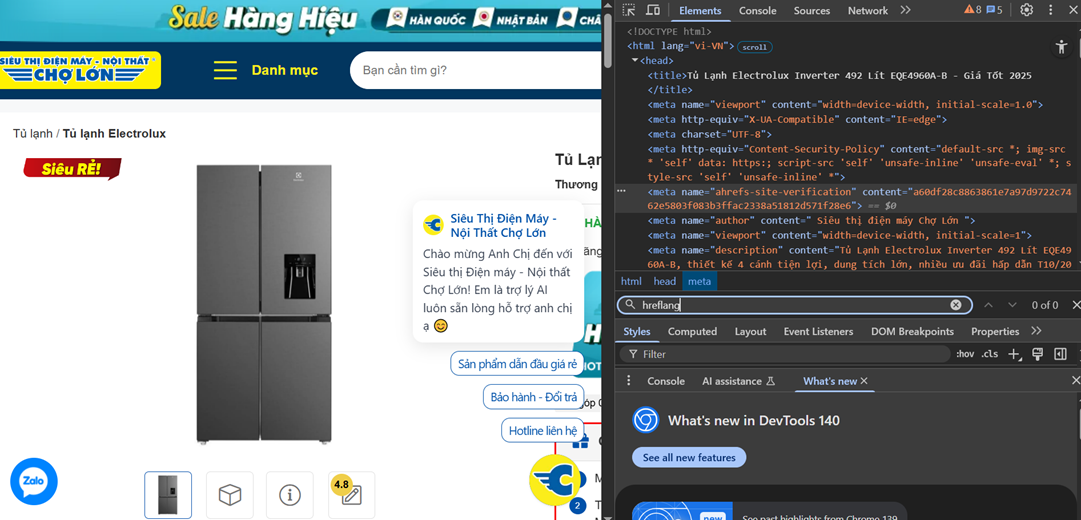Screen dimensions: 1081x520
Task: Open the 4.8 rating review icon
Action: click(351, 495)
